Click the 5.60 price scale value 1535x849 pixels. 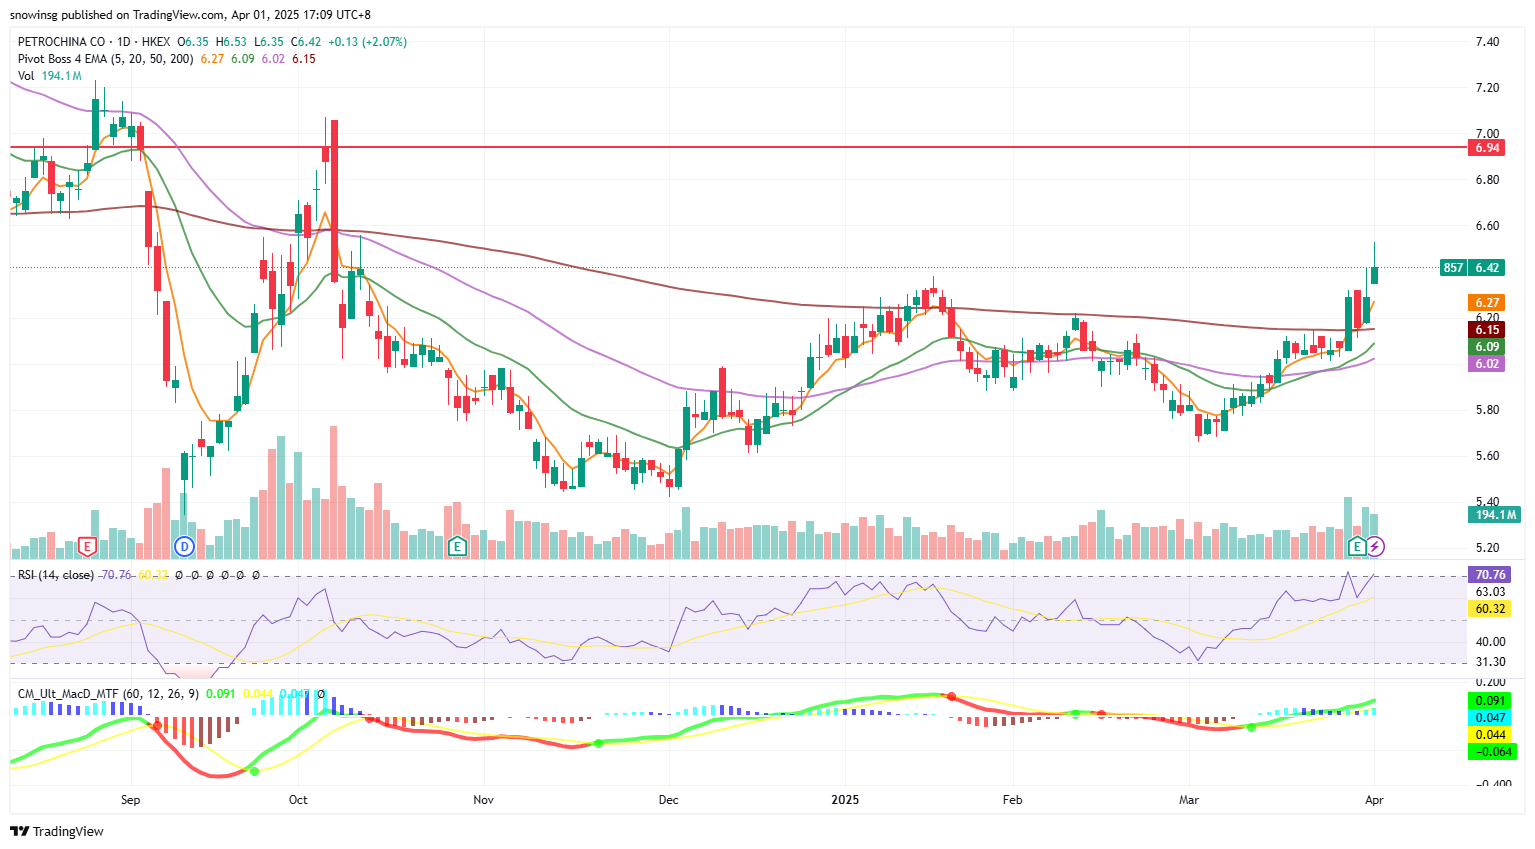click(x=1487, y=456)
